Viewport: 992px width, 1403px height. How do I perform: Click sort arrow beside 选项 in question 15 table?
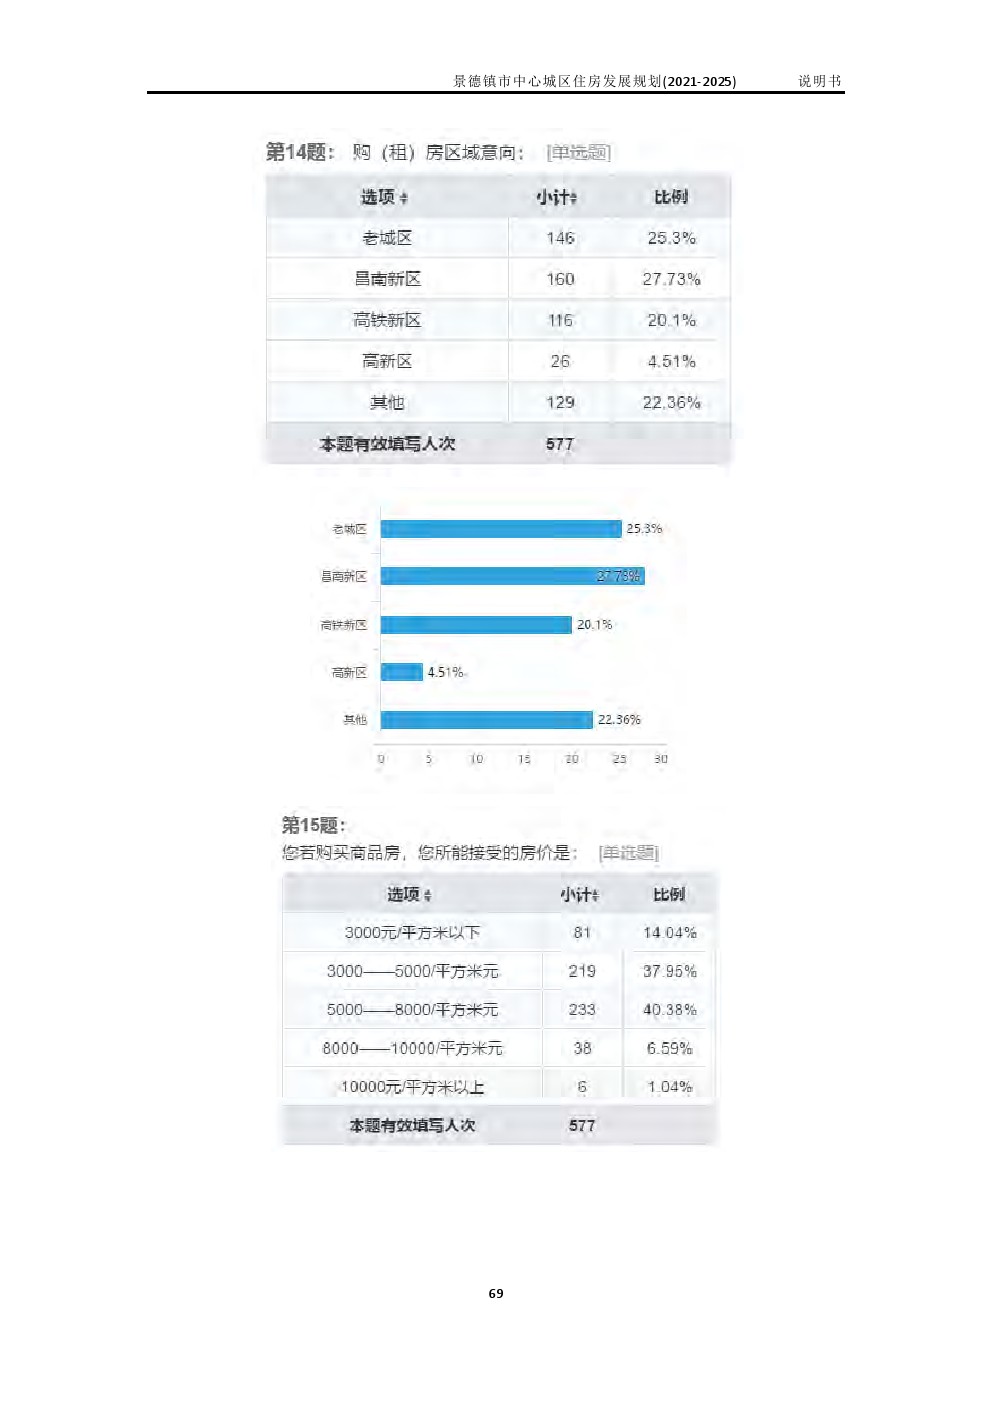(x=428, y=896)
